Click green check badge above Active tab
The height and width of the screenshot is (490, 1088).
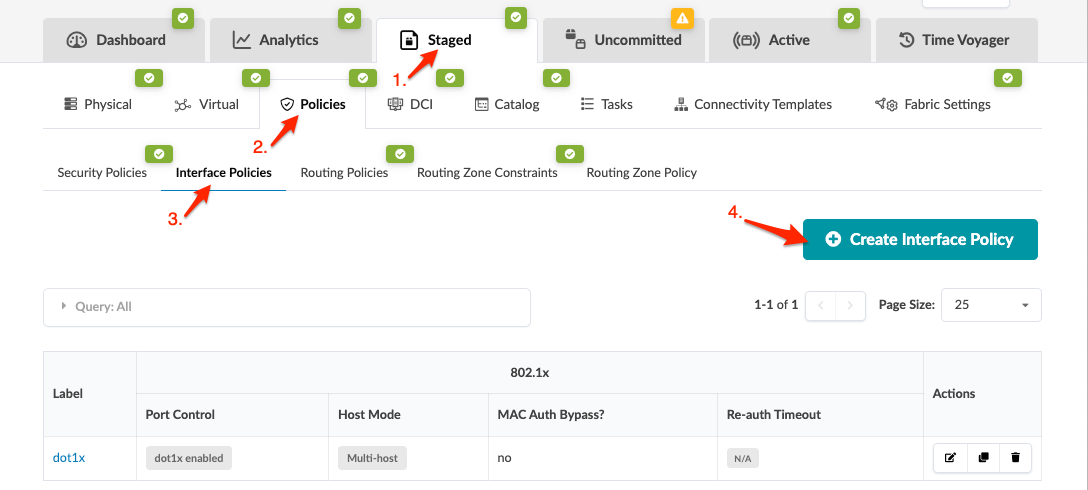click(849, 17)
